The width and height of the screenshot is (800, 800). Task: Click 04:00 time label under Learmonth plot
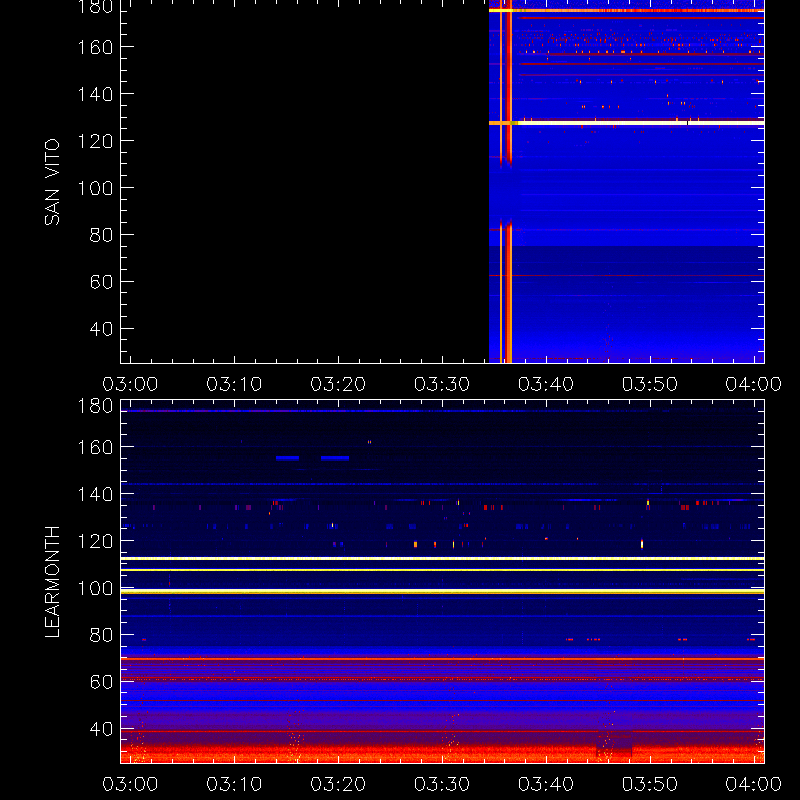(x=754, y=784)
